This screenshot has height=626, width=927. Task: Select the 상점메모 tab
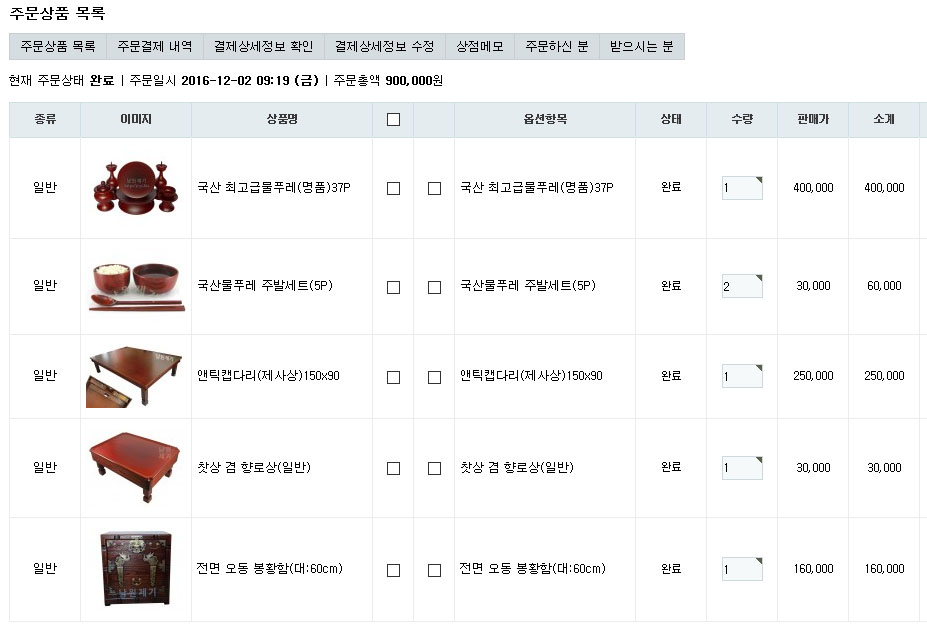click(x=479, y=47)
